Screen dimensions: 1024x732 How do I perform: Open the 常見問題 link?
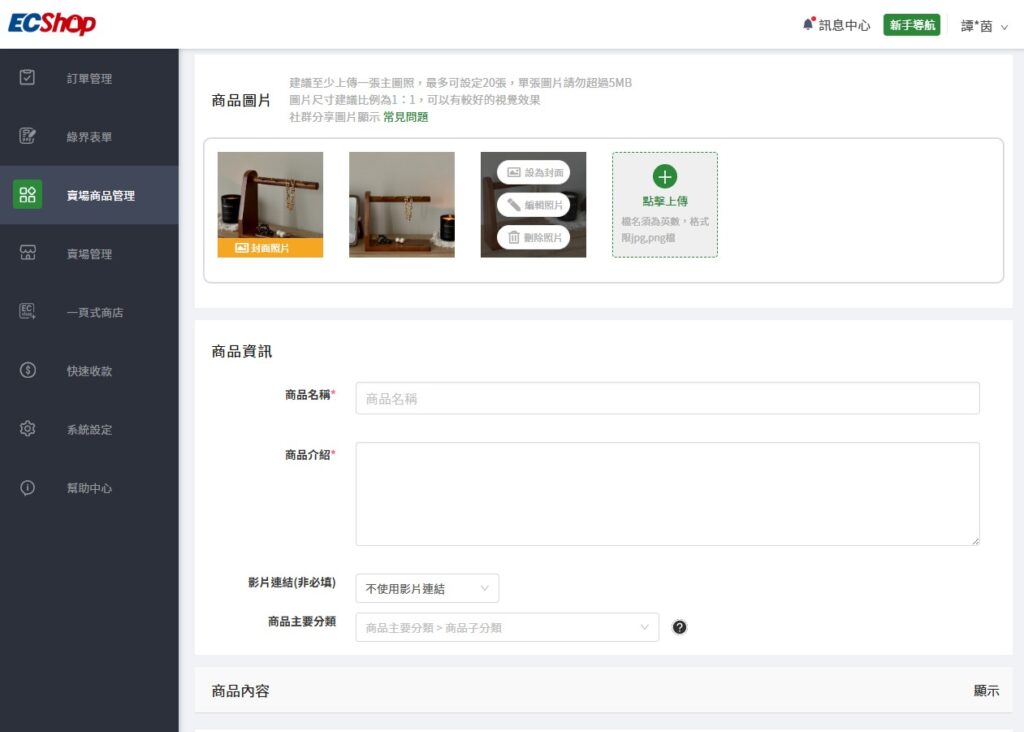pos(405,117)
